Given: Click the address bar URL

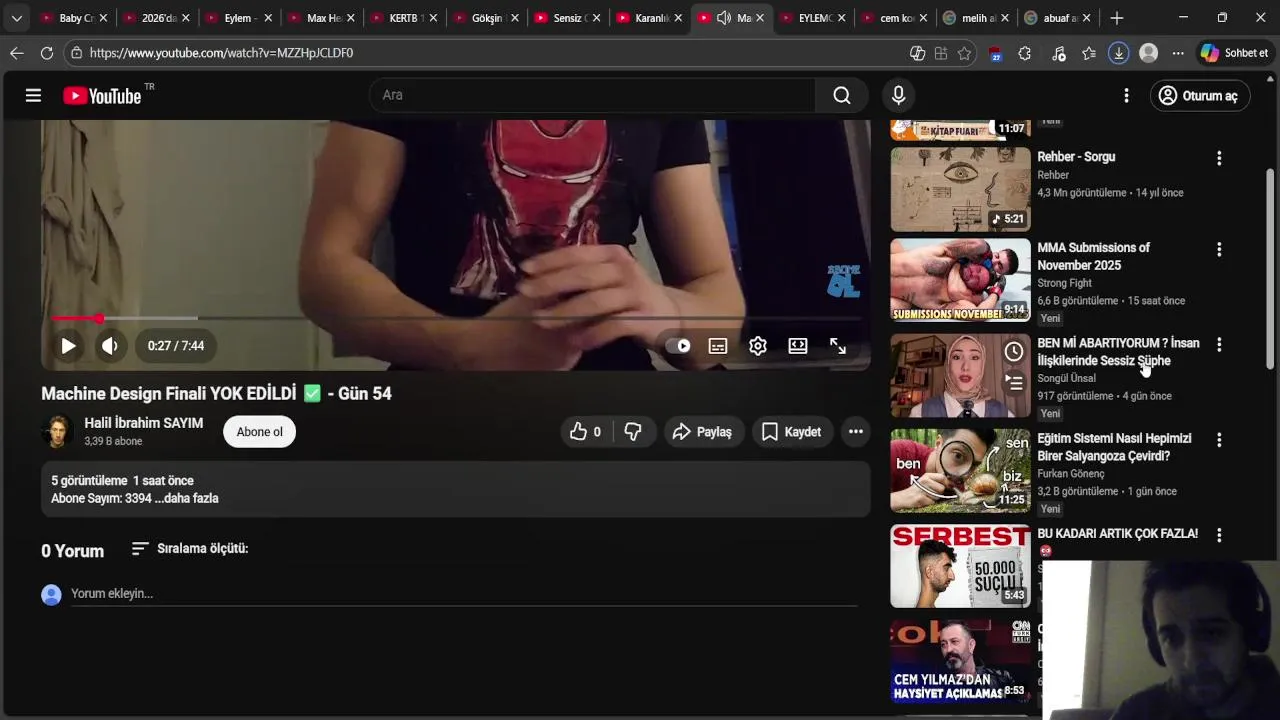Looking at the screenshot, I should coord(221,53).
